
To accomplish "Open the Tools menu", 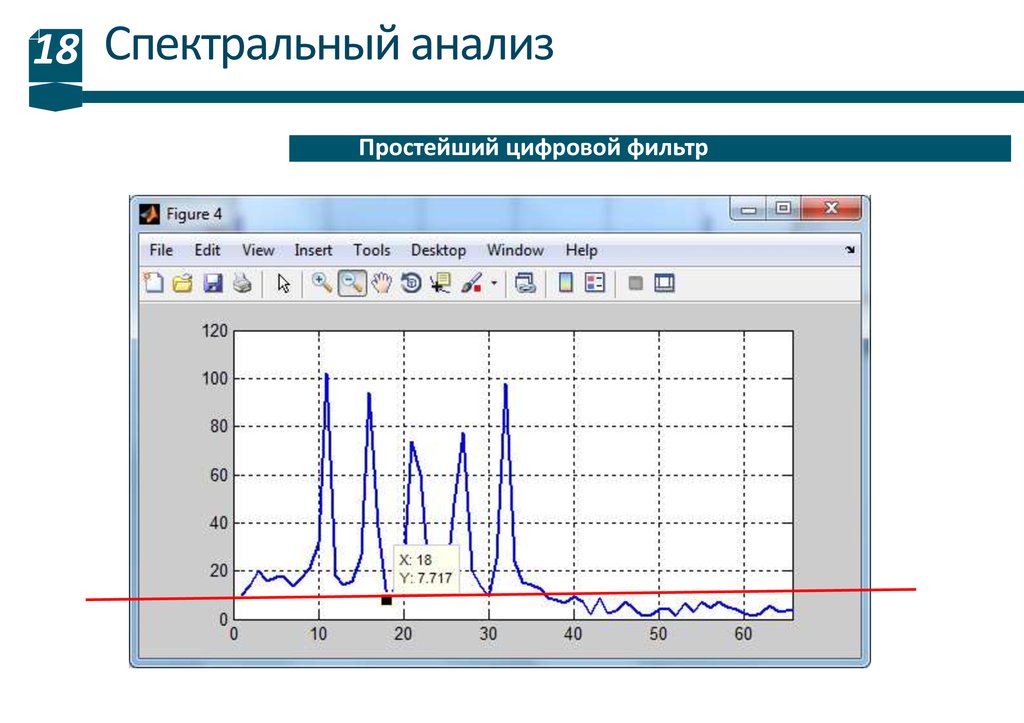I will 372,250.
